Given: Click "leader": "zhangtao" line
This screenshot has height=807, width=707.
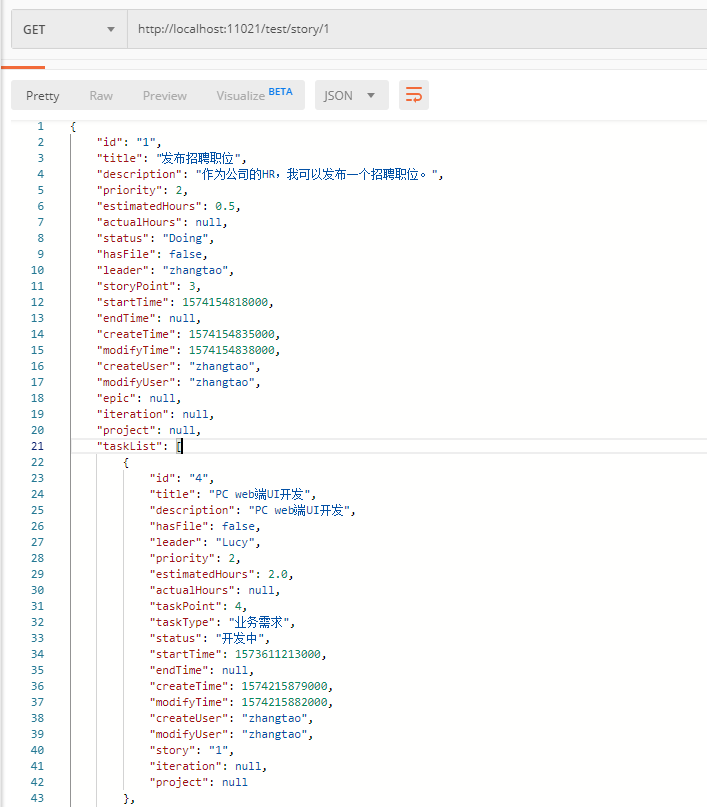Looking at the screenshot, I should coord(165,270).
